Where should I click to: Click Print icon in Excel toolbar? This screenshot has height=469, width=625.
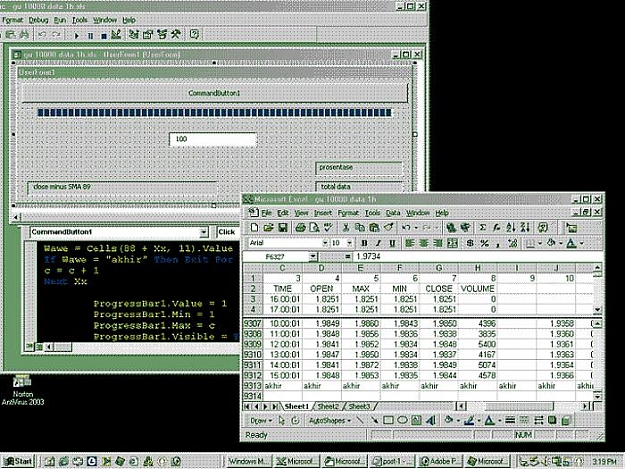point(300,228)
